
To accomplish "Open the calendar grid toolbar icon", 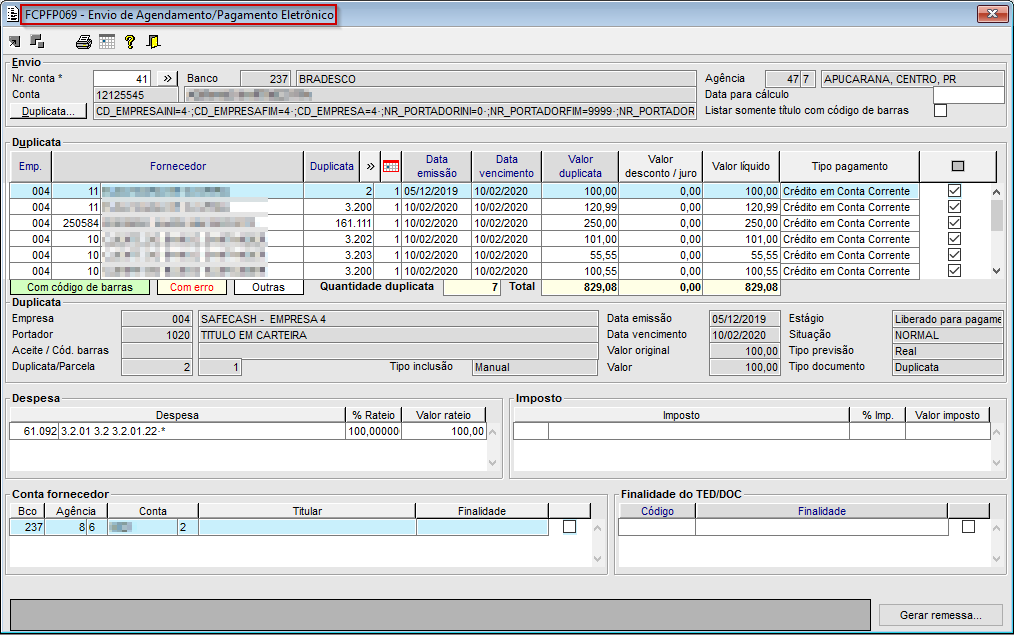I will point(107,42).
